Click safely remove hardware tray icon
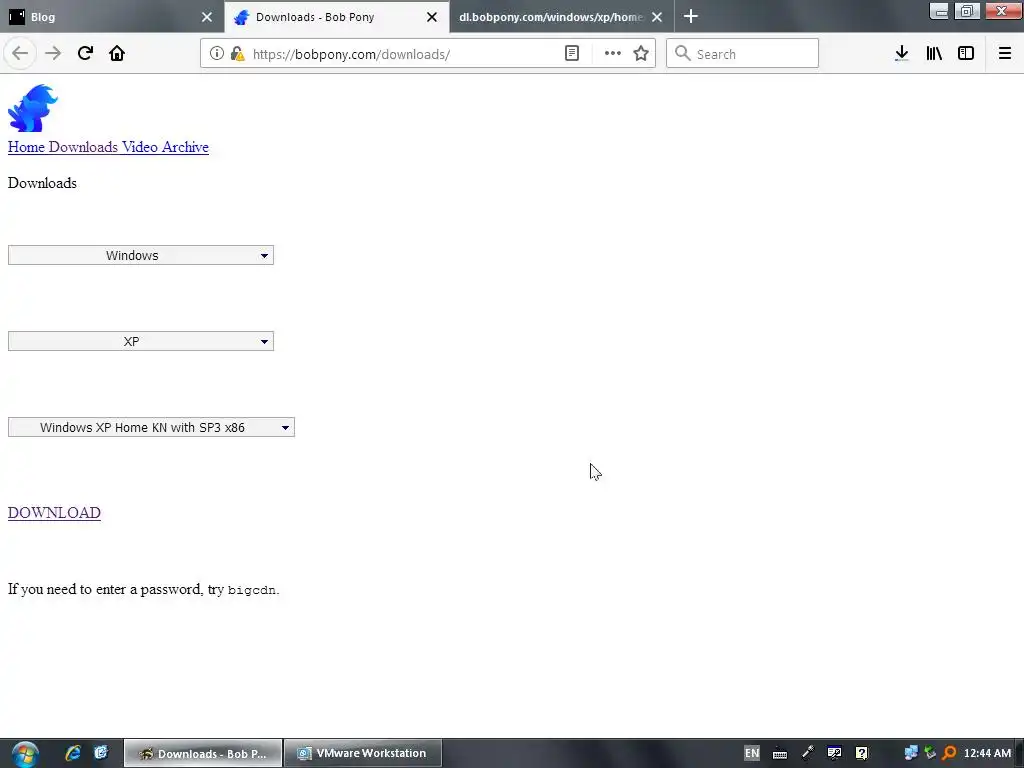The image size is (1024, 768). pyautogui.click(x=931, y=753)
